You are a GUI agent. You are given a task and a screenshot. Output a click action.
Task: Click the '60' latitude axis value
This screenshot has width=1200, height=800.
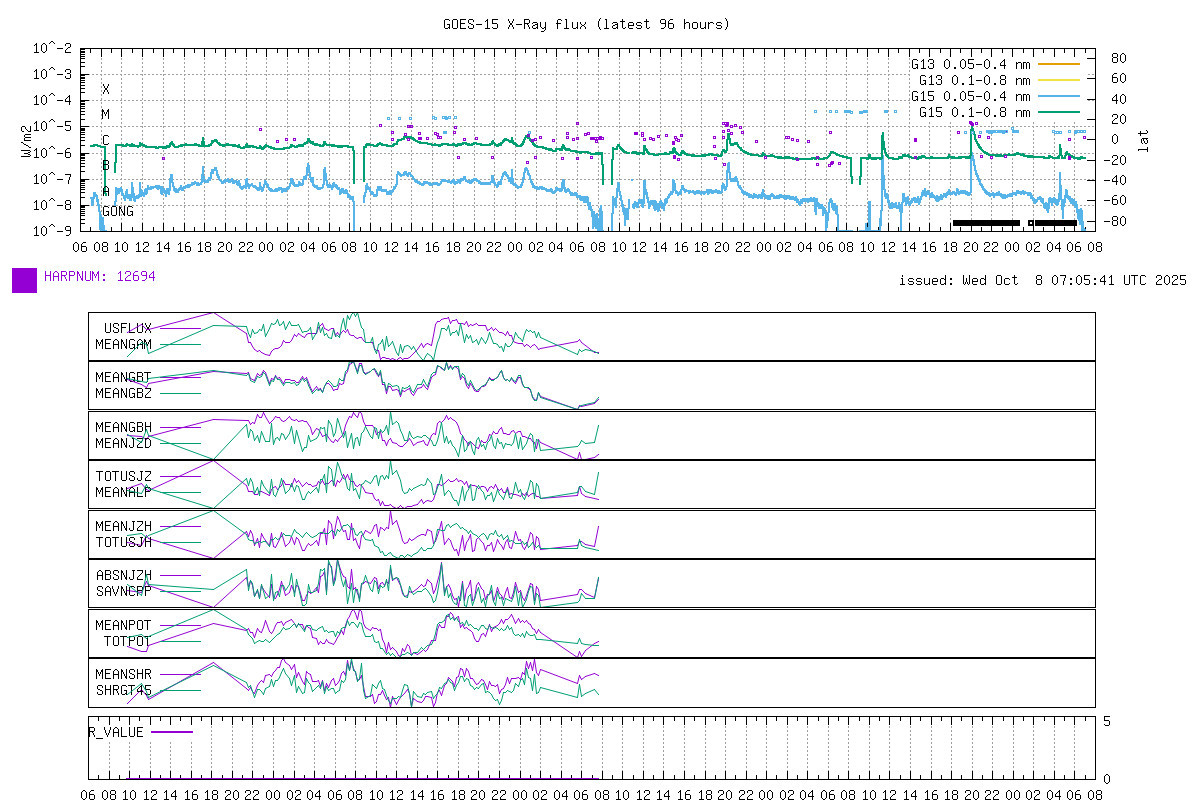[x=1119, y=78]
